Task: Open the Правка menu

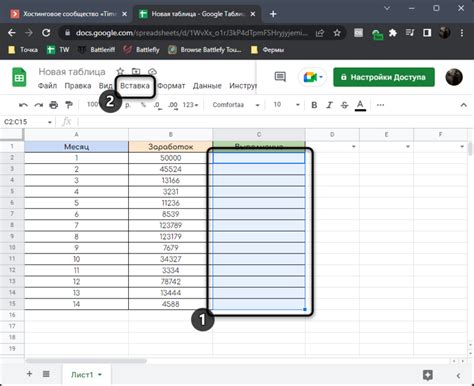Action: tap(78, 86)
